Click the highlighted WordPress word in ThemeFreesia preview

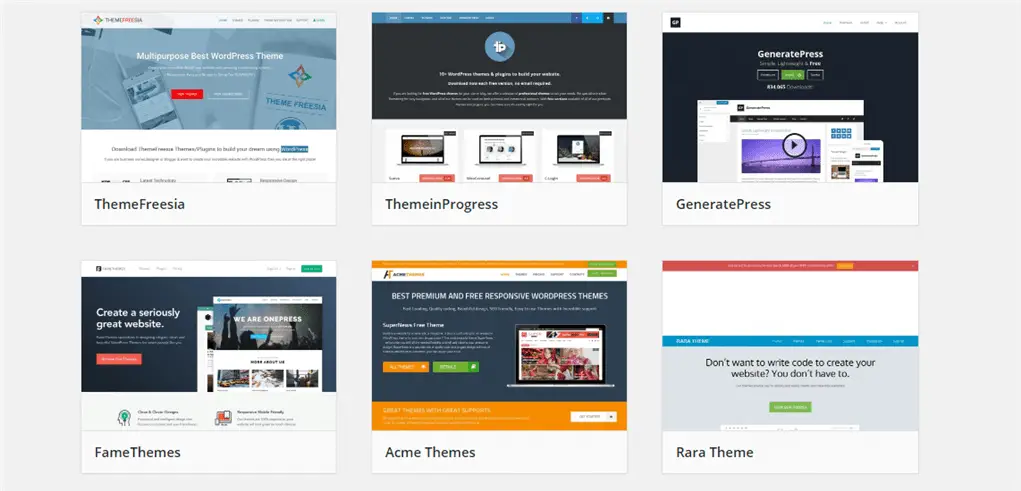[x=295, y=148]
